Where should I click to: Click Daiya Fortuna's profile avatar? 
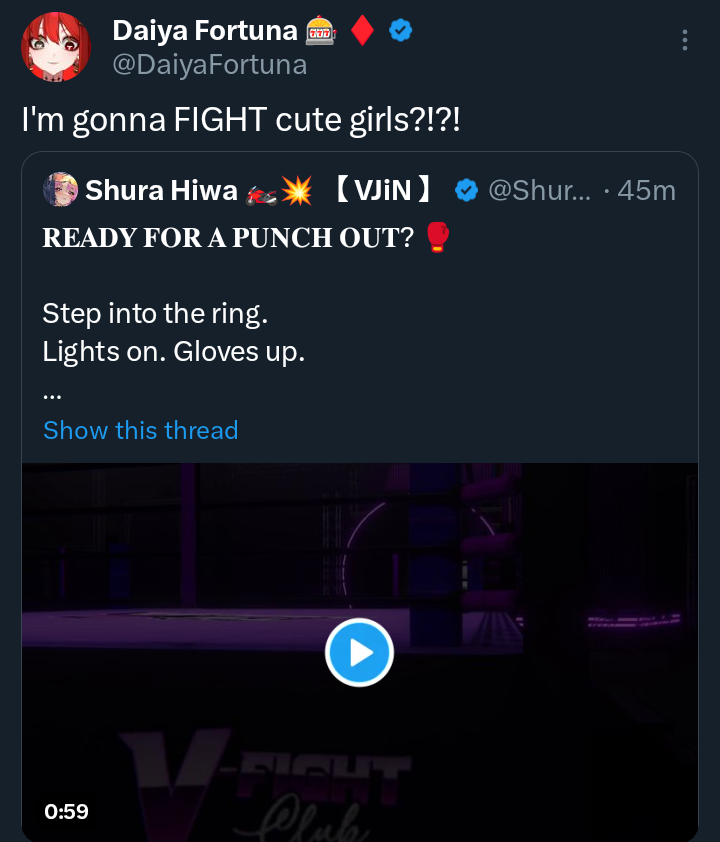(x=56, y=48)
